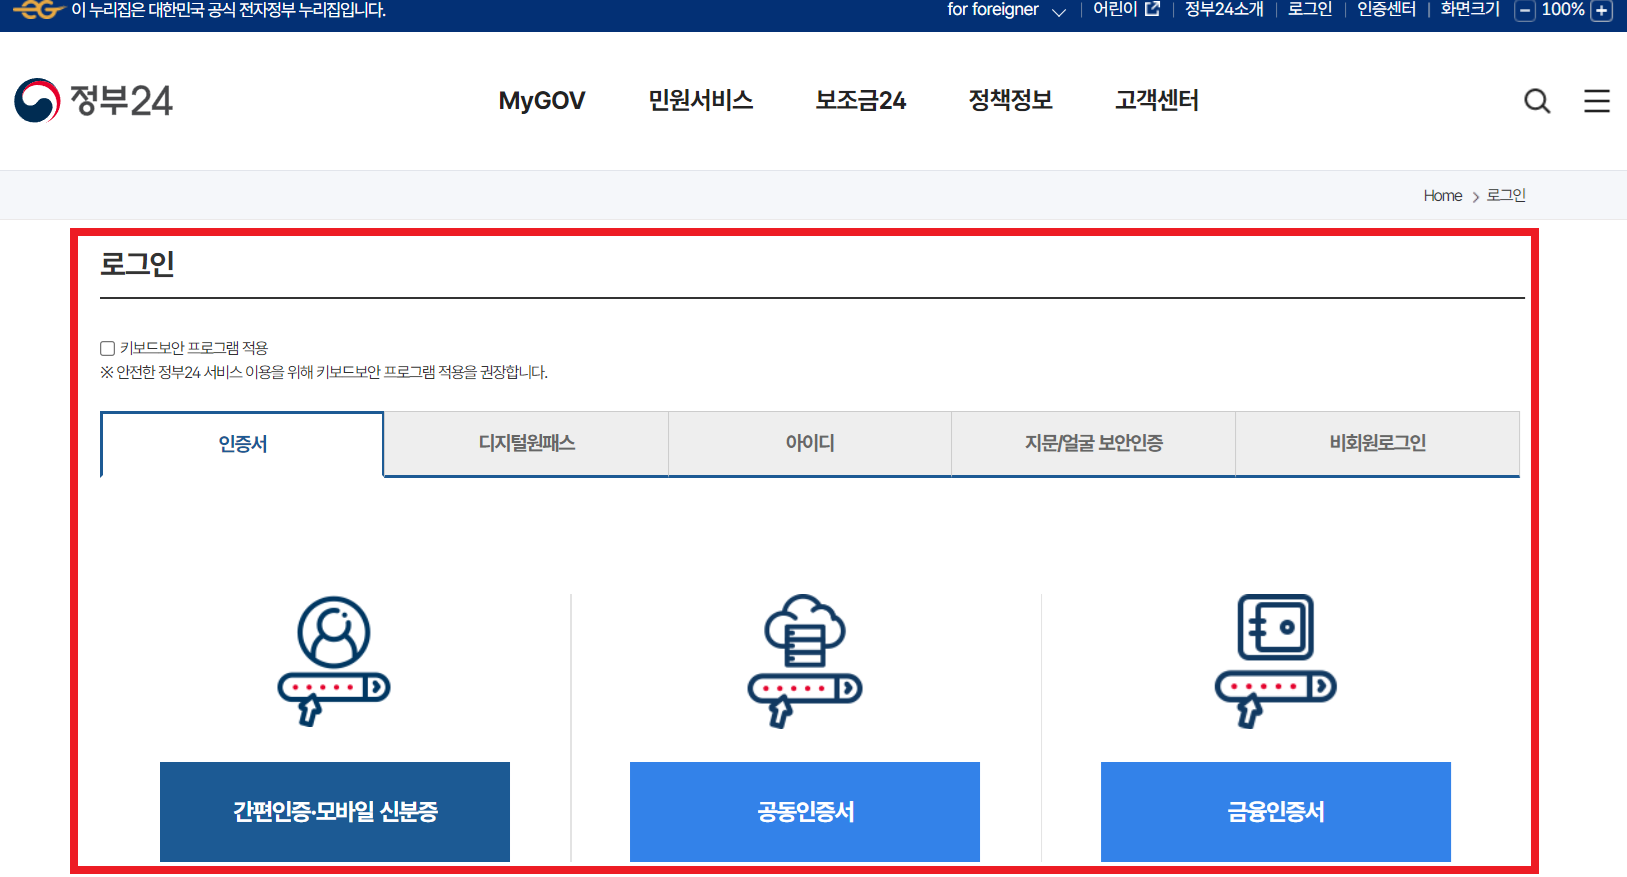Click the 공동인증서 cloud certificate icon
This screenshot has width=1627, height=877.
(805, 660)
